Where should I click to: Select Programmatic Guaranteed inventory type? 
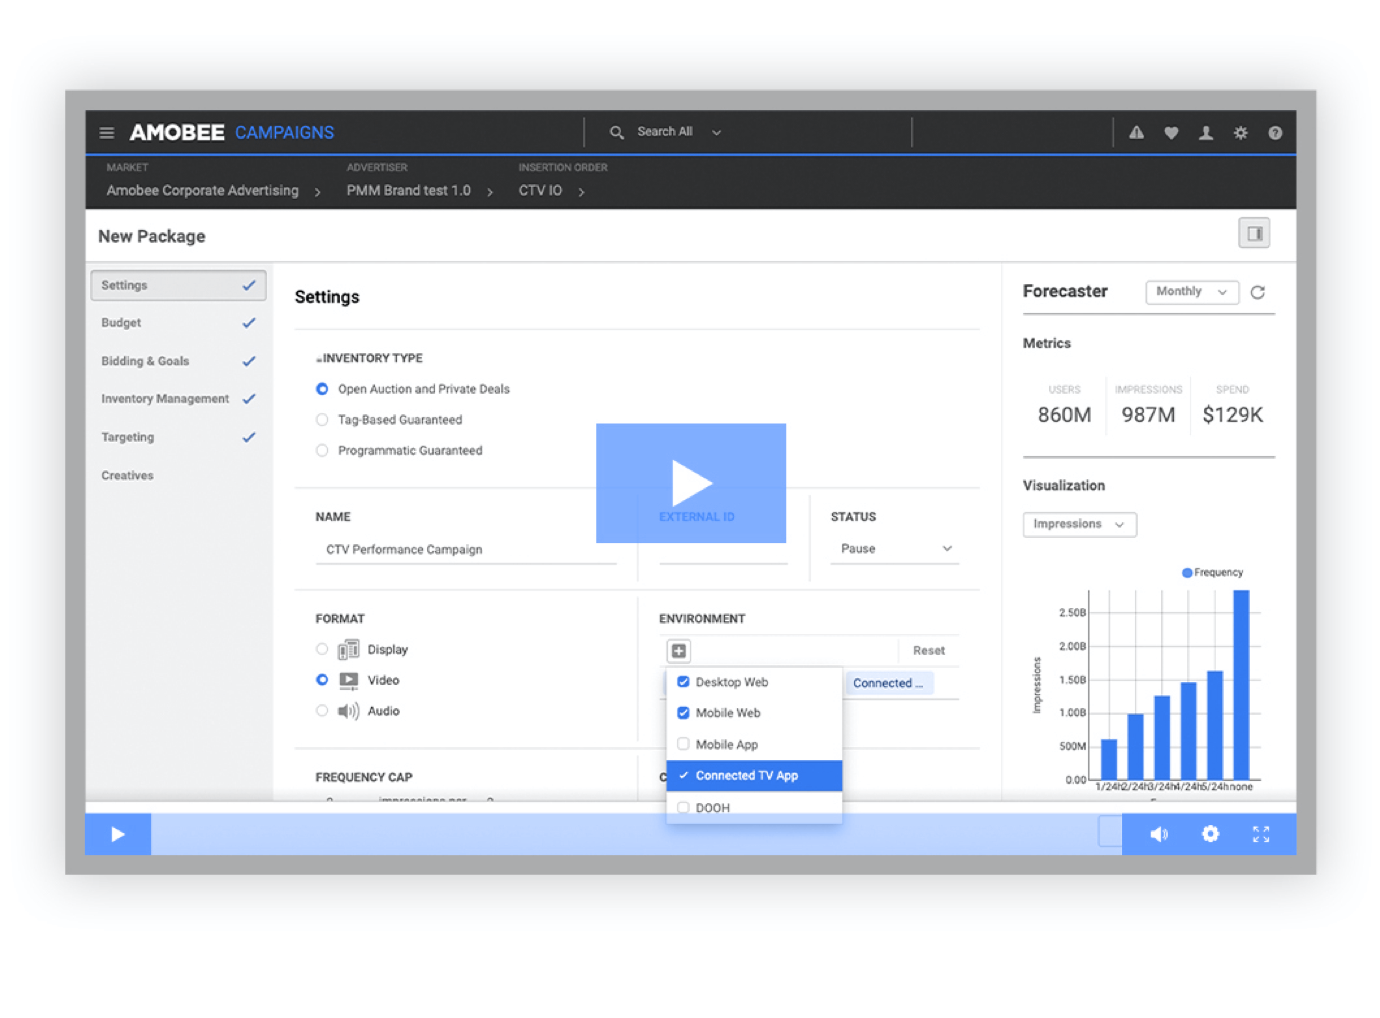pos(322,451)
